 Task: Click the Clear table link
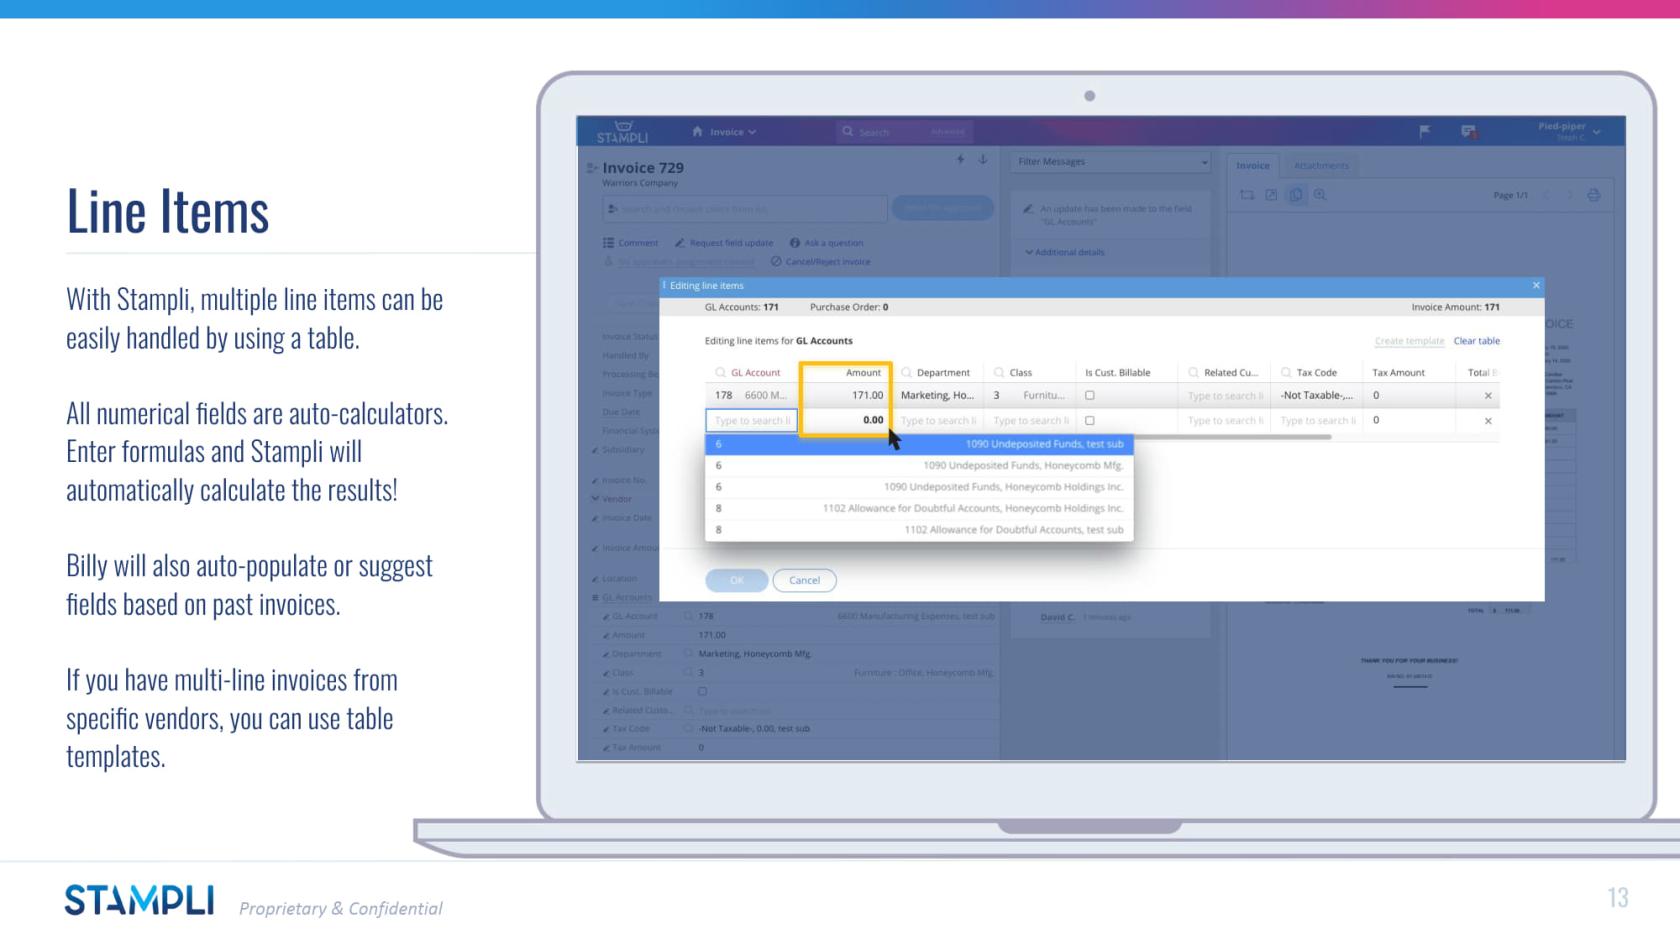point(1476,341)
